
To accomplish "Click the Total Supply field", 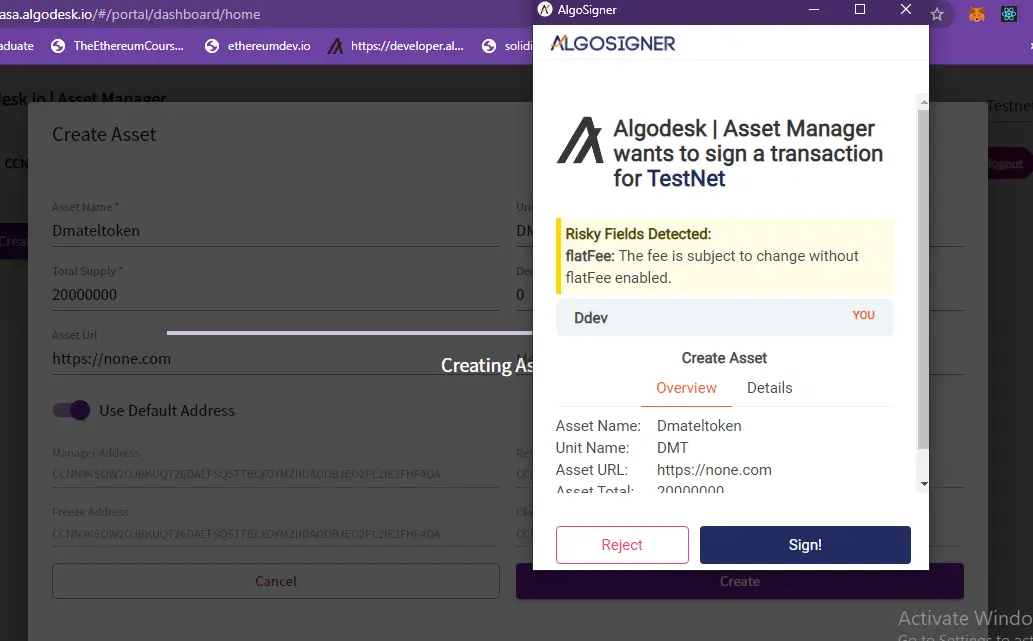I will 275,294.
